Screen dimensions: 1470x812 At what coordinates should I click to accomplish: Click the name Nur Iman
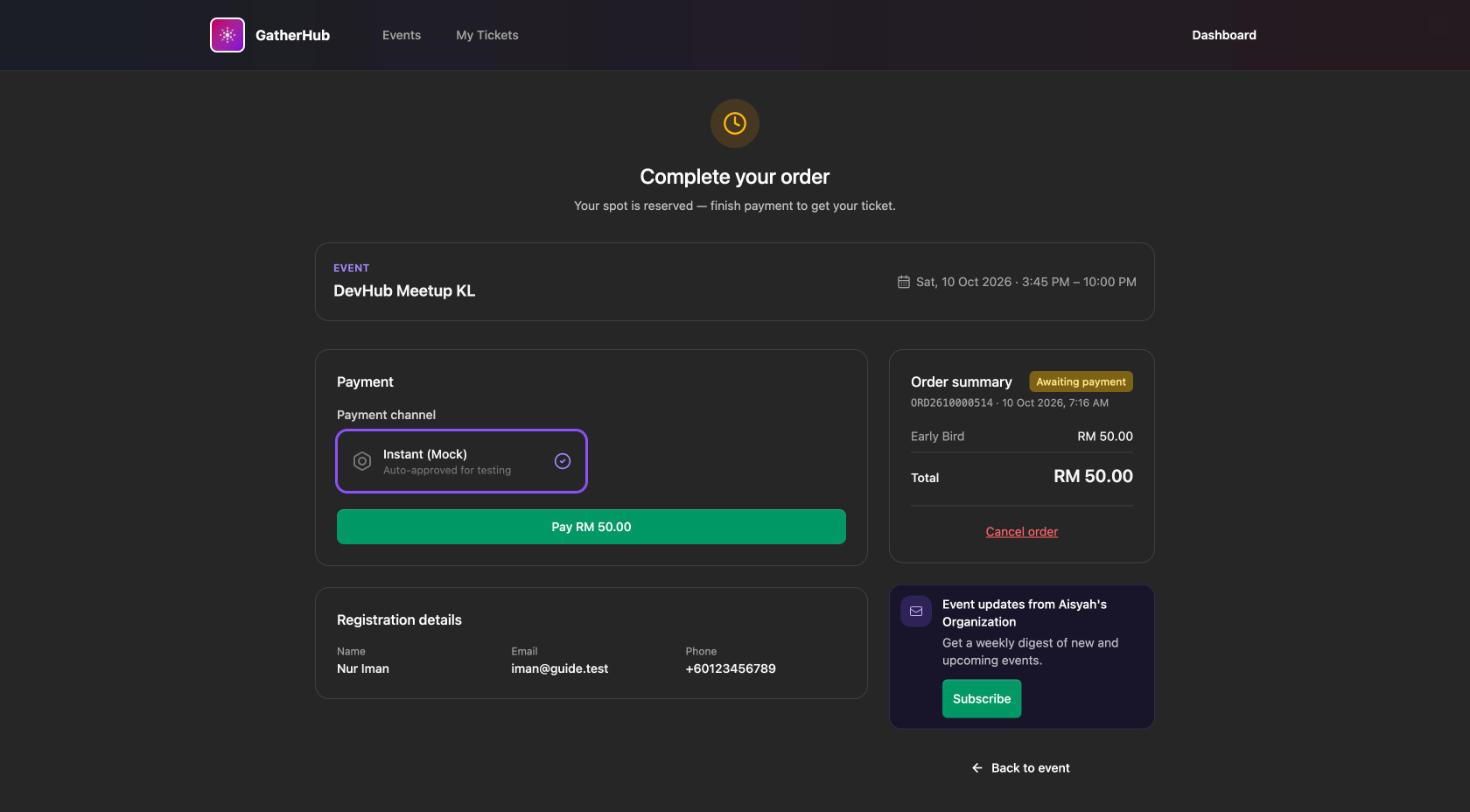click(363, 669)
